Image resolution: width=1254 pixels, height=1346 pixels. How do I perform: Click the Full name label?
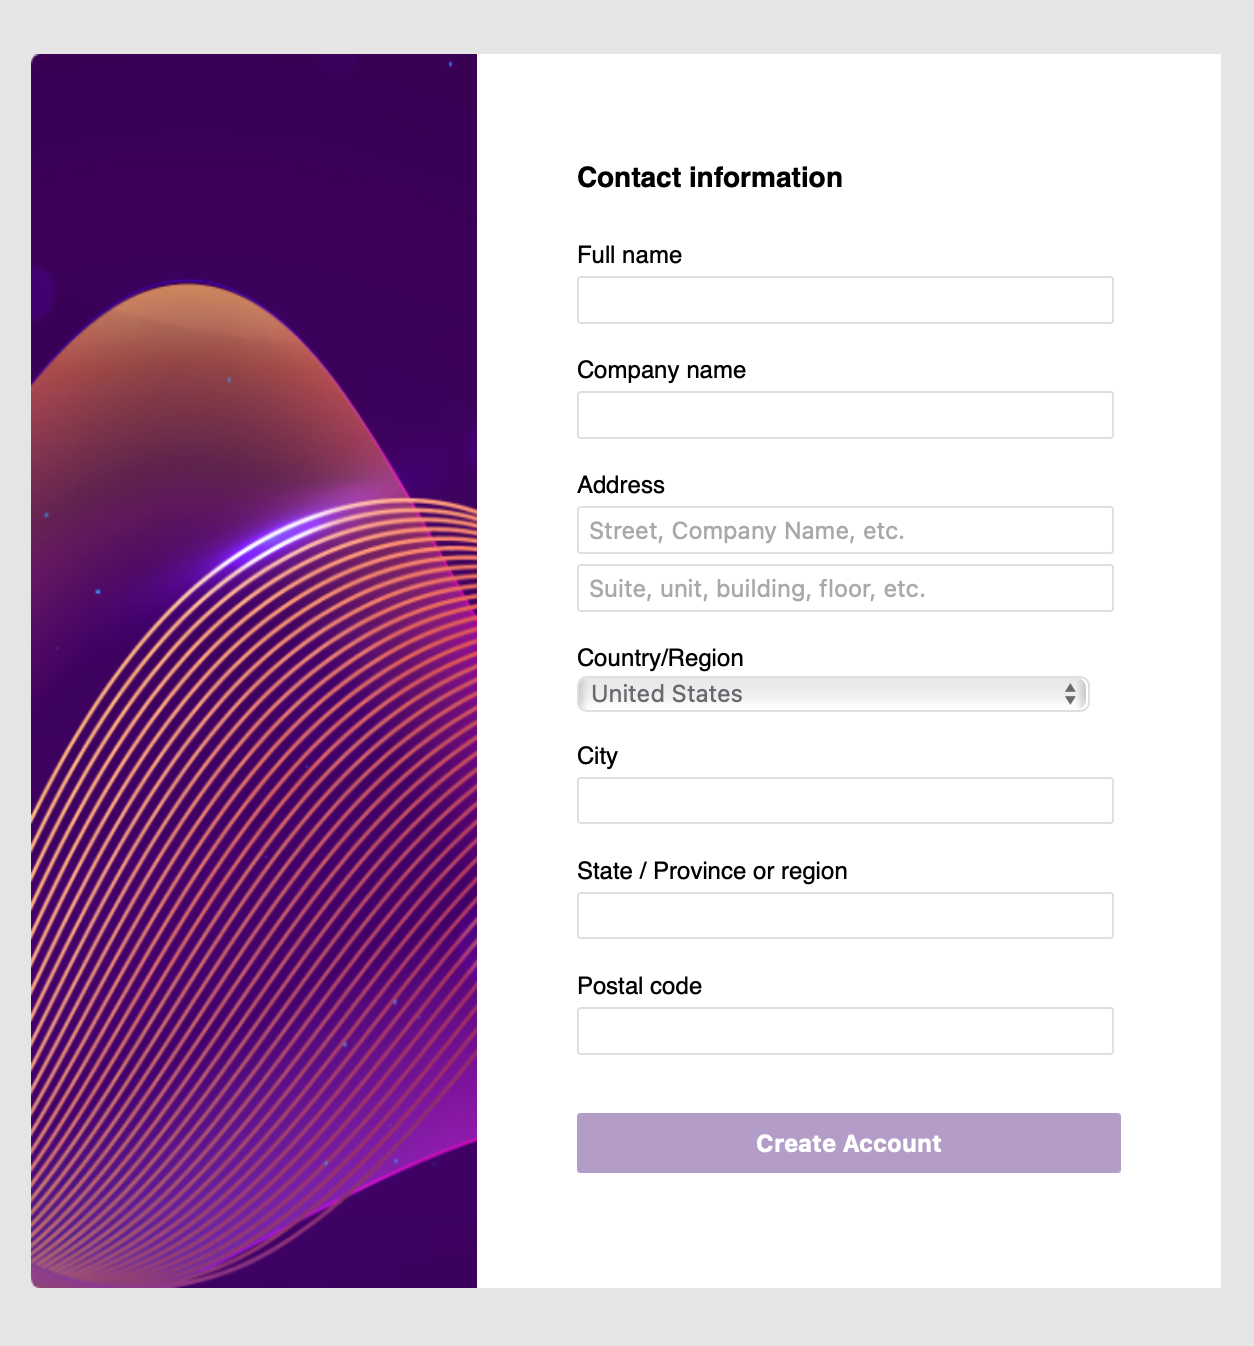pos(629,255)
